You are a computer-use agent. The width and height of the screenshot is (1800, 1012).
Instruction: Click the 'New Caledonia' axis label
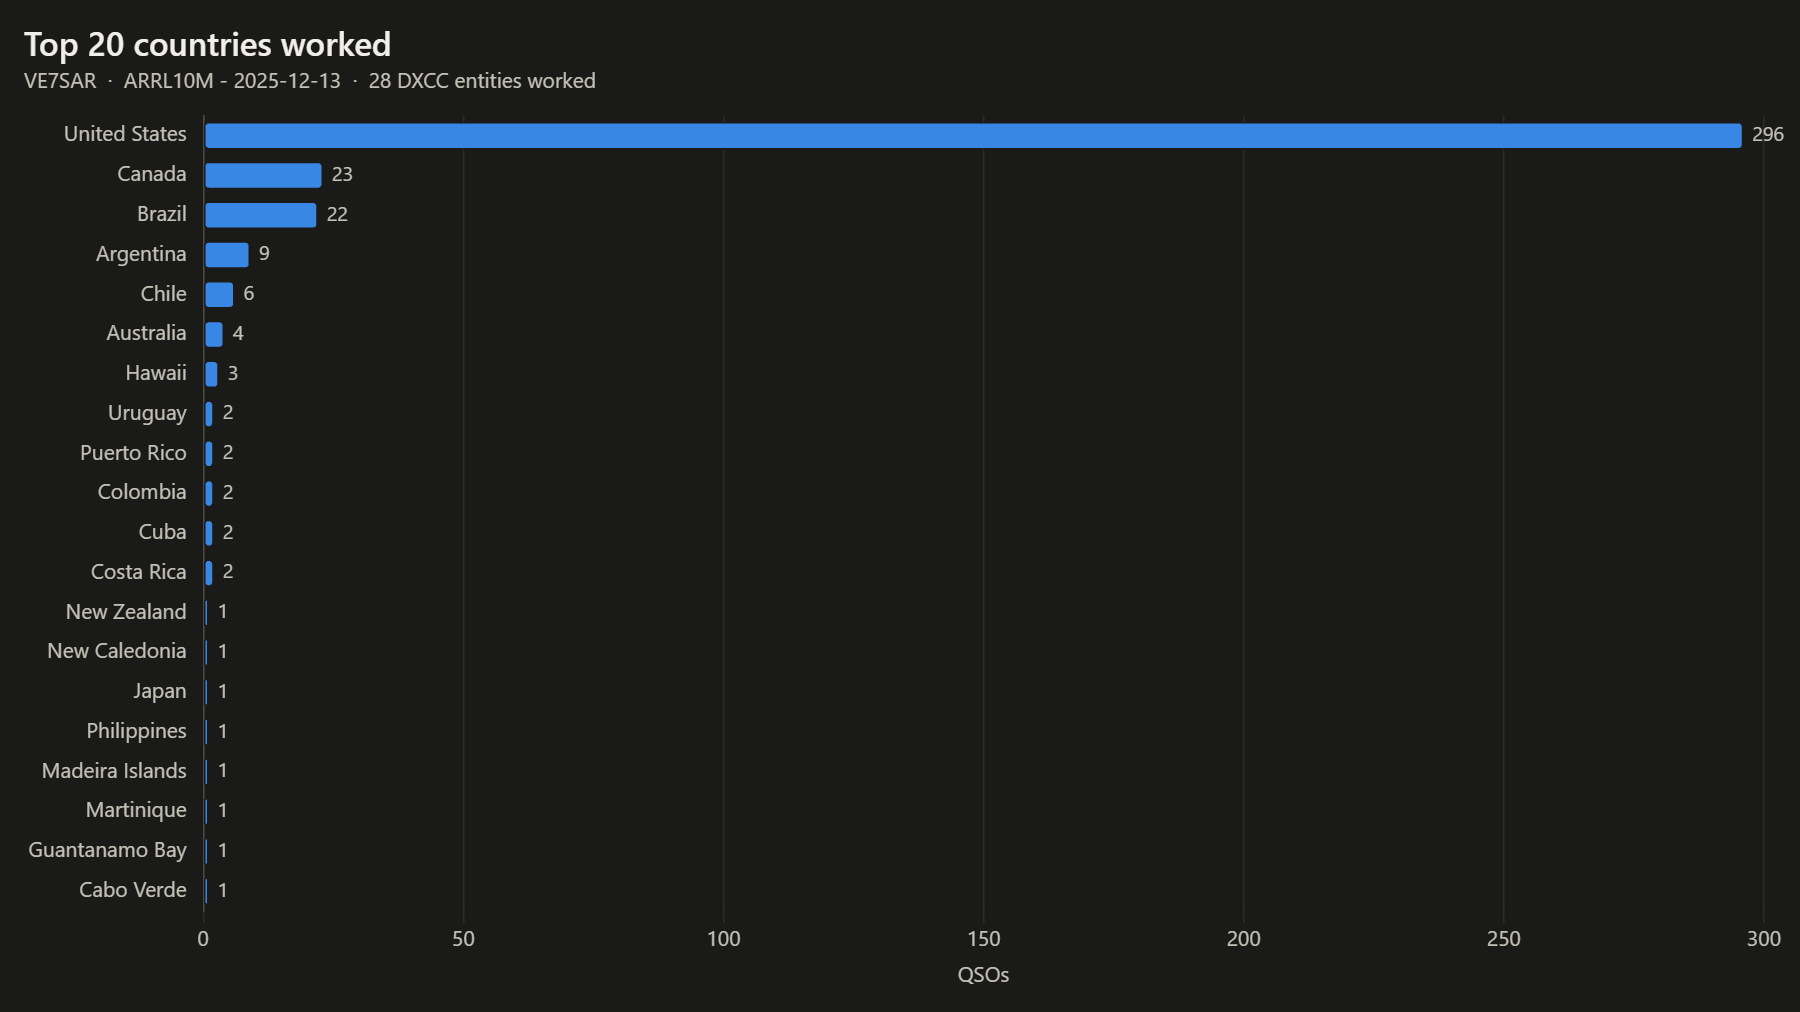coord(117,651)
